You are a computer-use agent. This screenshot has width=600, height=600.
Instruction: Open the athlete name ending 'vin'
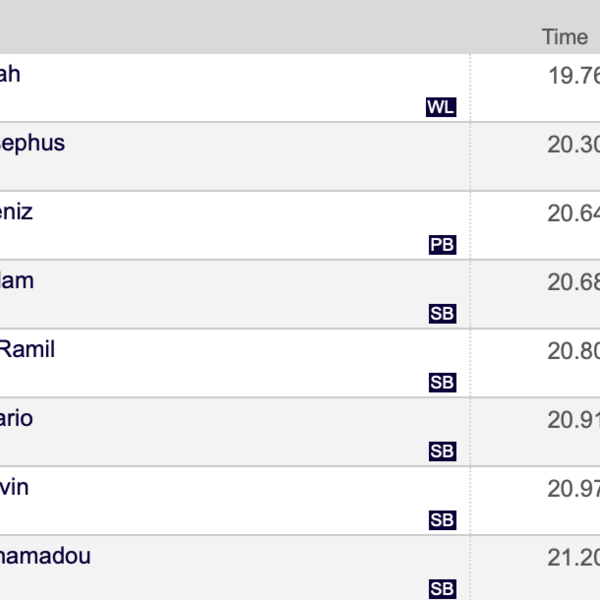14,487
